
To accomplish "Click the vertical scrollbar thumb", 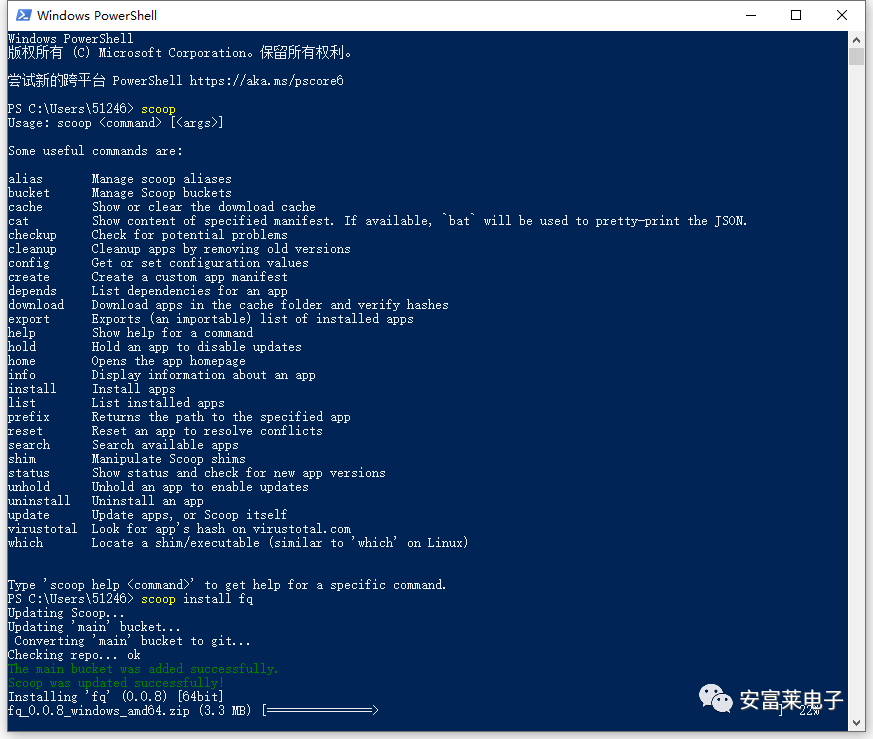I will click(856, 57).
